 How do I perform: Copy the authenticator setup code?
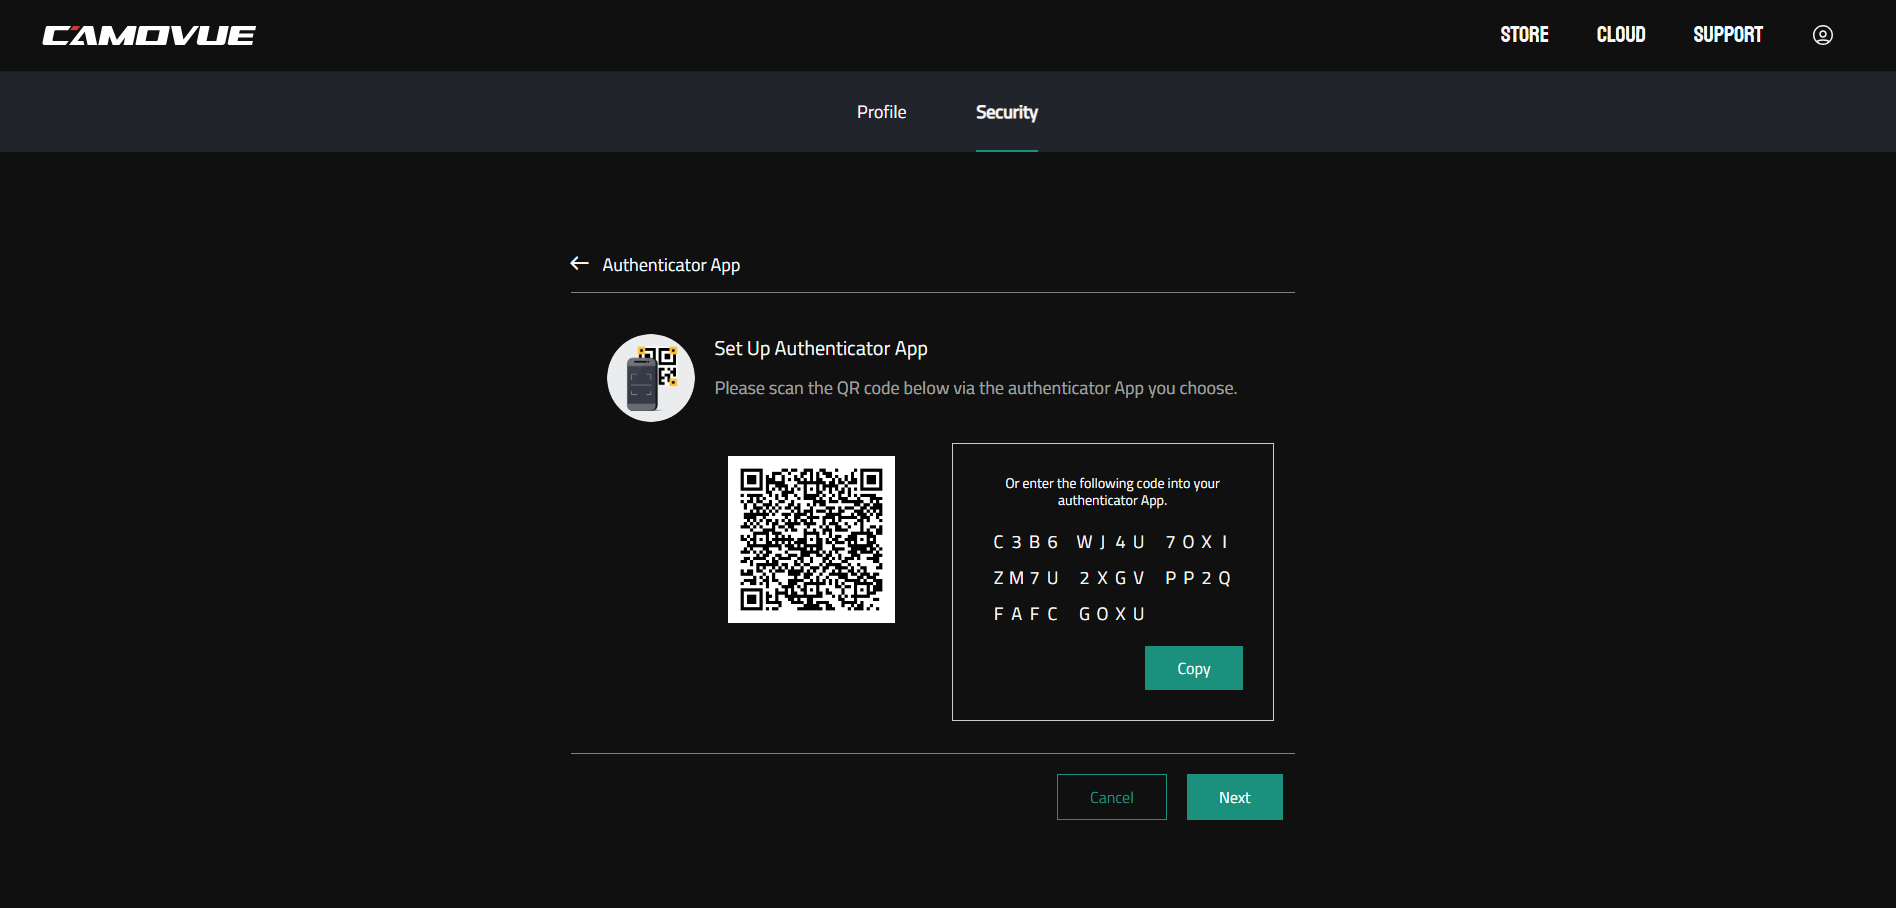[1194, 668]
